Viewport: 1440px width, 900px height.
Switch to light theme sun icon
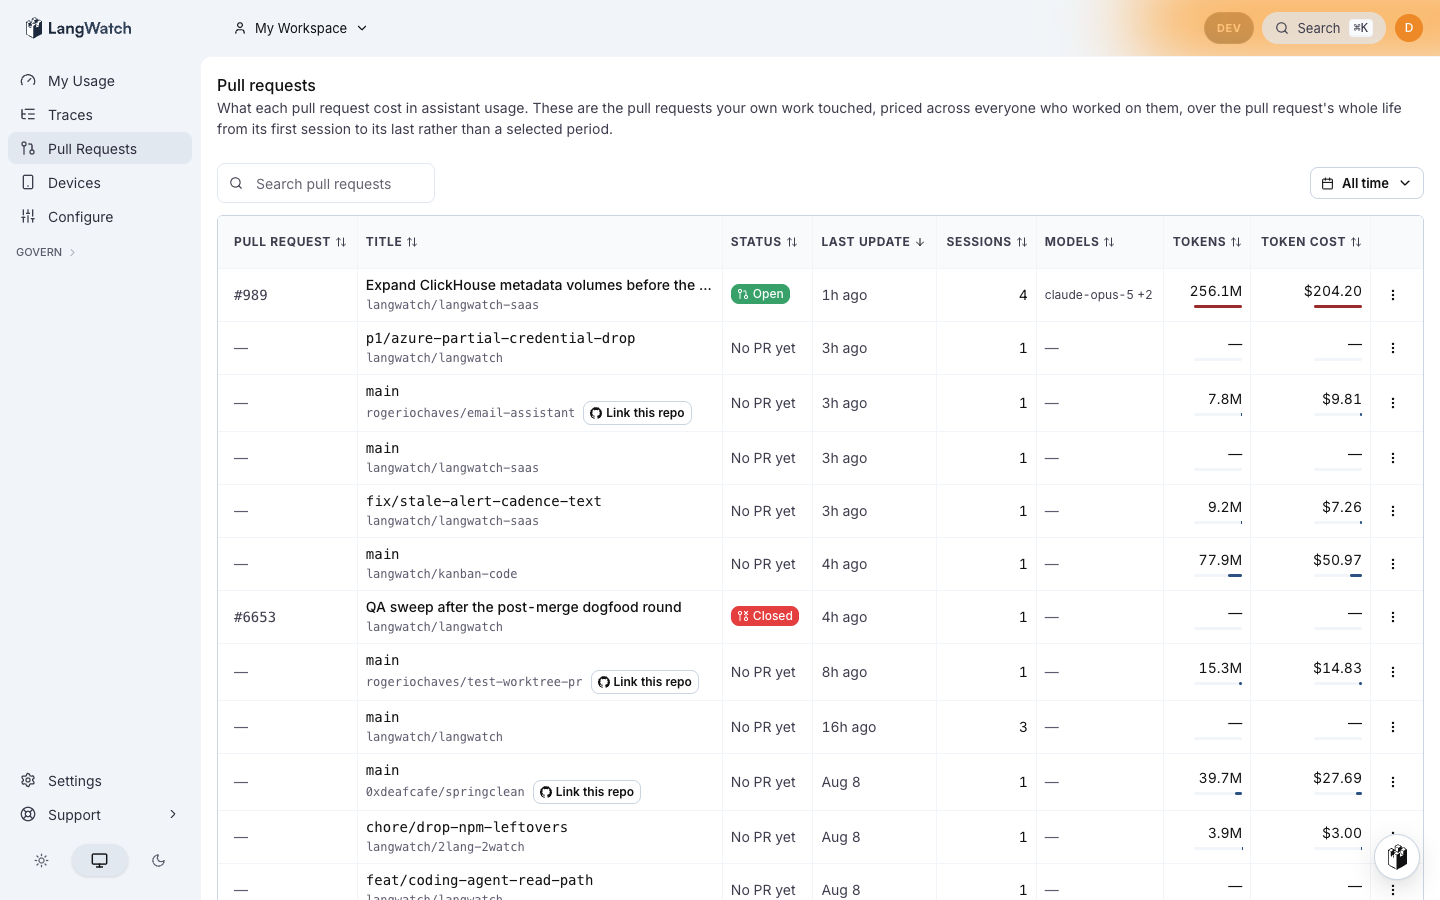[x=41, y=860]
